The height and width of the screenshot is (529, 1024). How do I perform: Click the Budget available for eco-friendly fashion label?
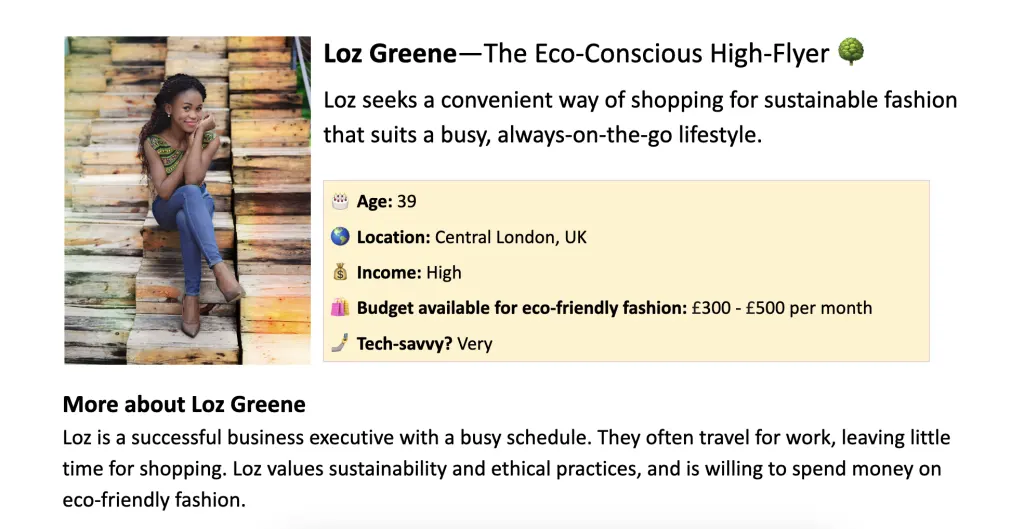tap(522, 308)
